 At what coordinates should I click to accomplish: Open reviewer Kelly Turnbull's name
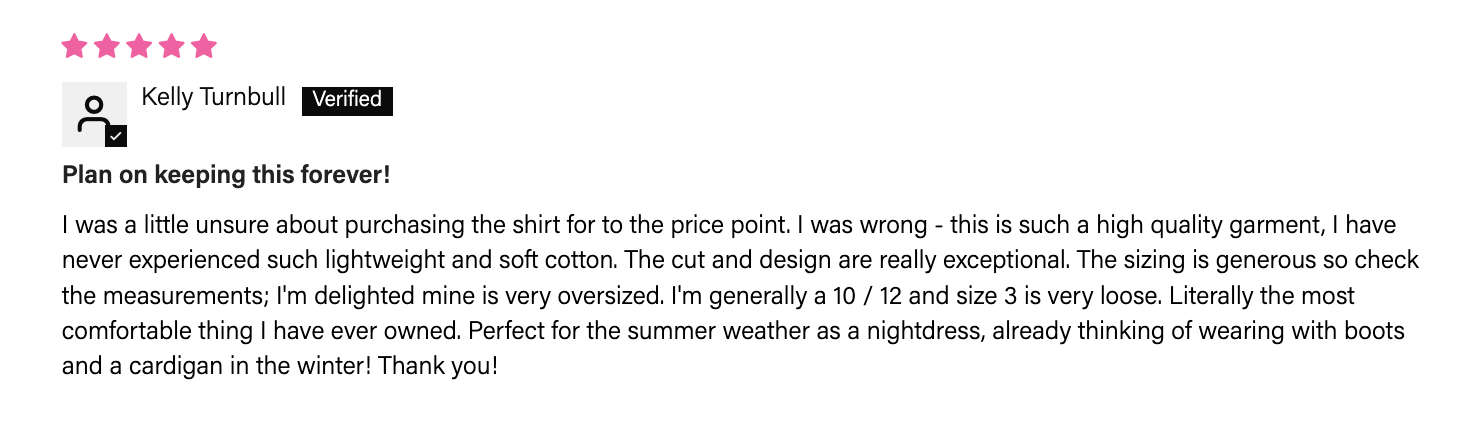point(214,97)
